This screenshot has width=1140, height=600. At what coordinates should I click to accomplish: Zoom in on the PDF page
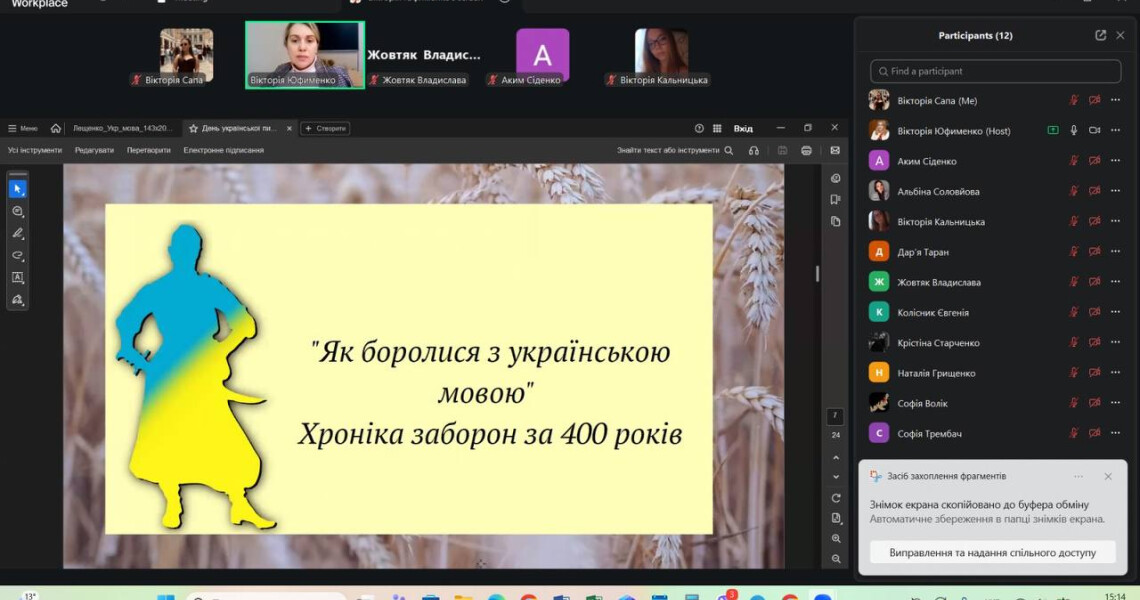[x=835, y=539]
